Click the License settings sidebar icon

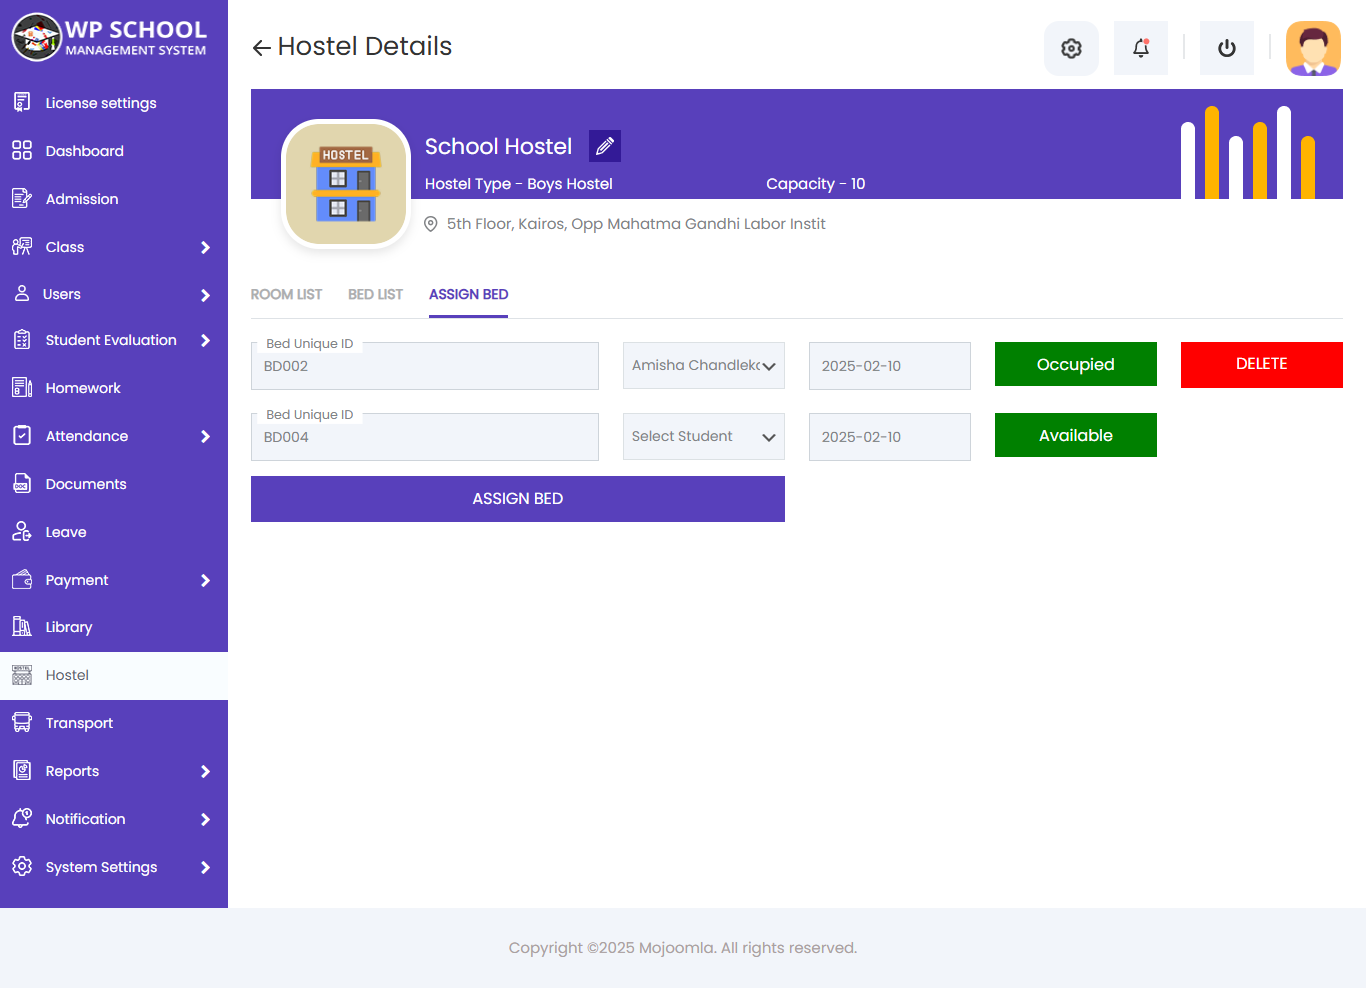click(x=22, y=102)
